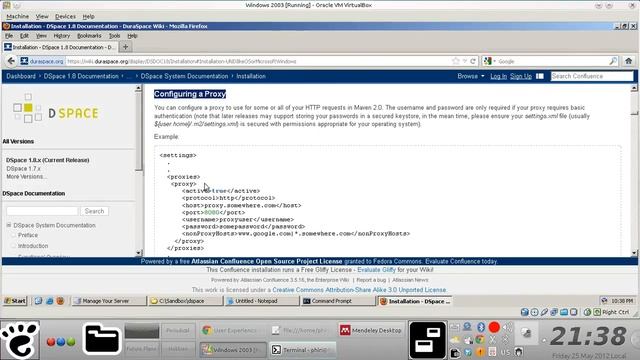
Task: Open the Firefox File menu
Action: pos(9,36)
